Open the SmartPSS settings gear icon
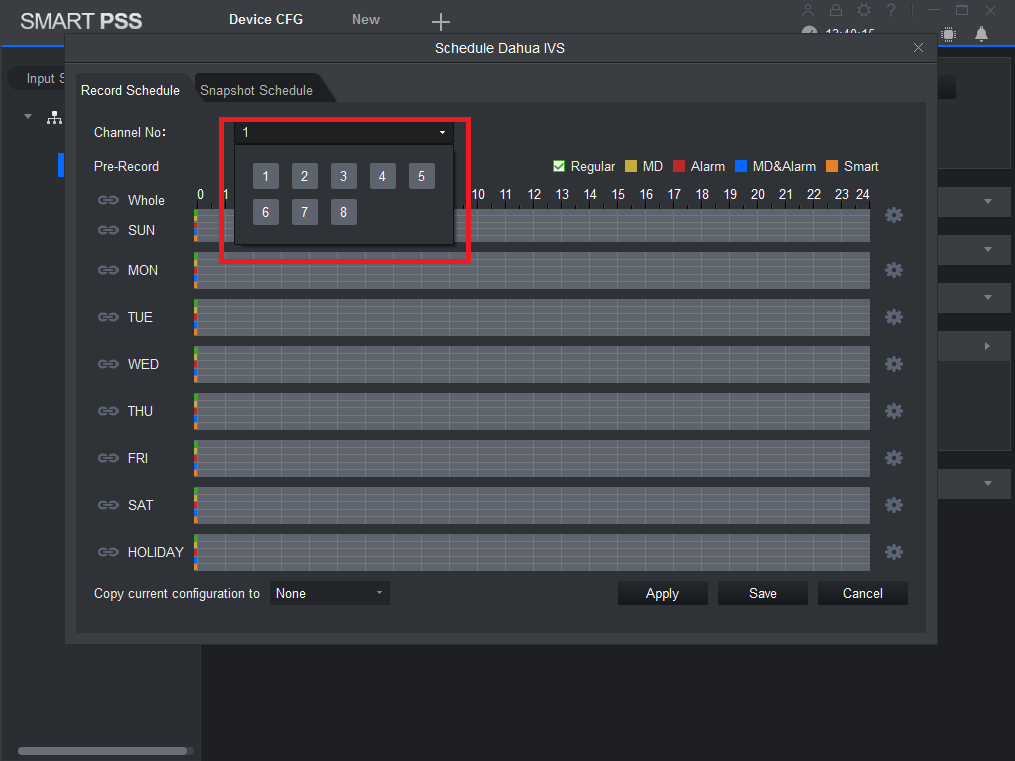1015x761 pixels. click(x=864, y=10)
